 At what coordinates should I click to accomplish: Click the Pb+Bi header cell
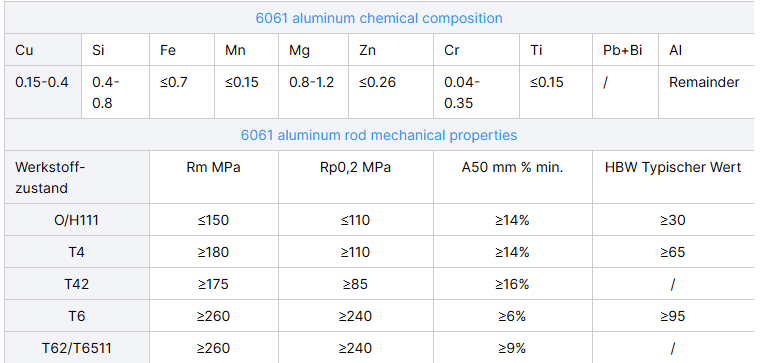(x=625, y=50)
